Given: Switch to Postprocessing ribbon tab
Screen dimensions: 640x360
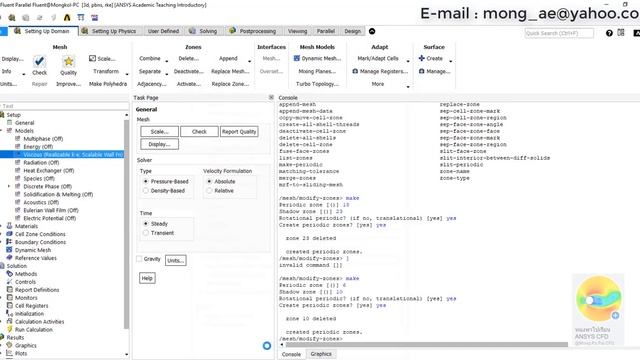Looking at the screenshot, I should tap(253, 31).
